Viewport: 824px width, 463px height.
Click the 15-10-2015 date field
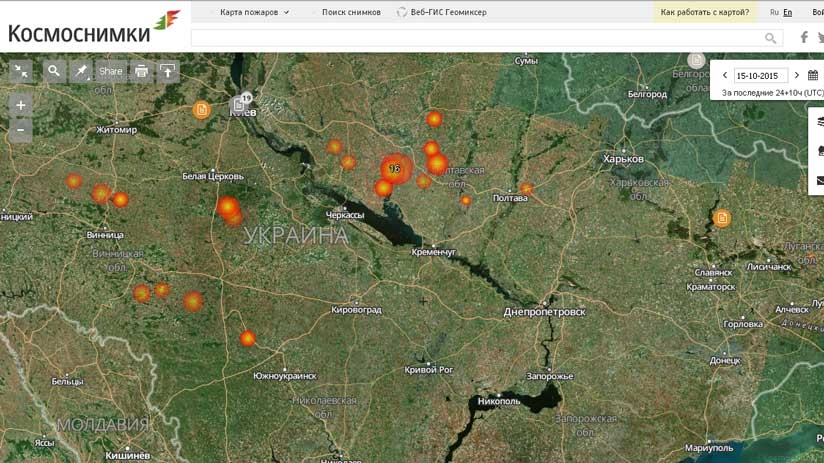pos(760,75)
